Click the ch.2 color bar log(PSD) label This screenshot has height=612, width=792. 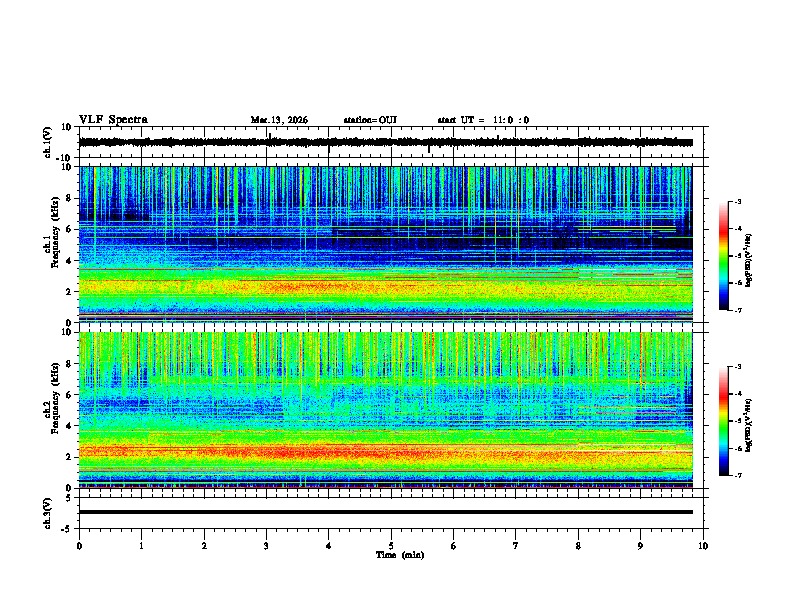click(749, 425)
